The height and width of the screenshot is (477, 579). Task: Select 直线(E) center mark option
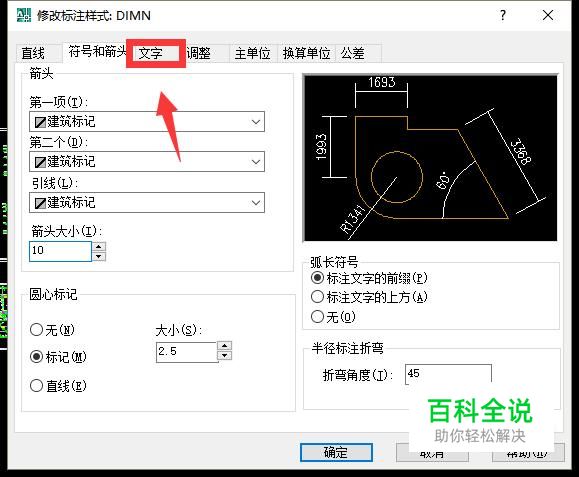58,386
